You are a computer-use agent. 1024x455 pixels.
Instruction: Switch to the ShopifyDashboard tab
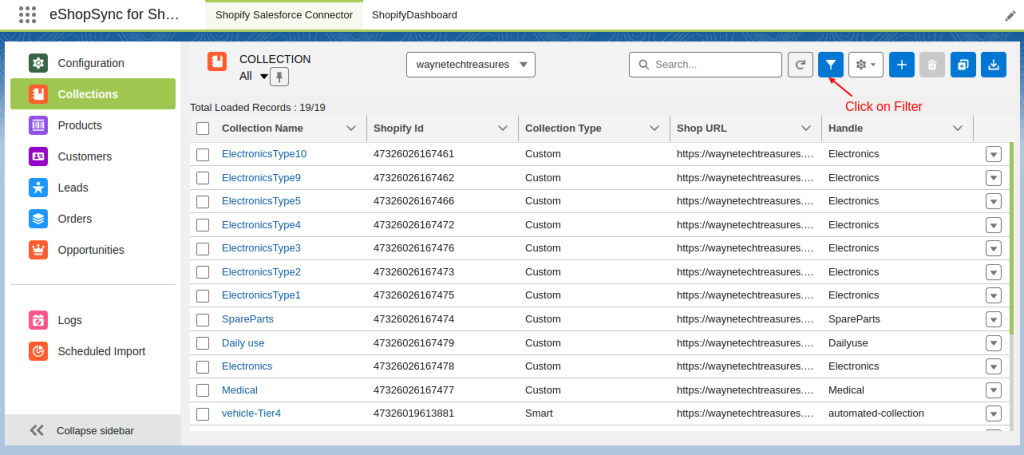415,14
